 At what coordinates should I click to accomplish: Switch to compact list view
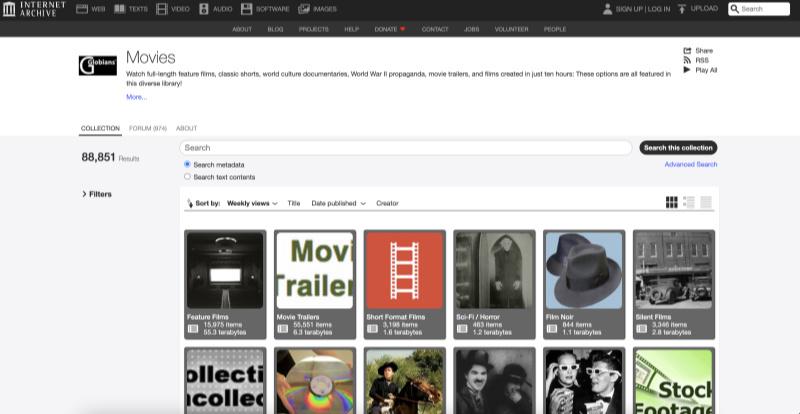[706, 203]
